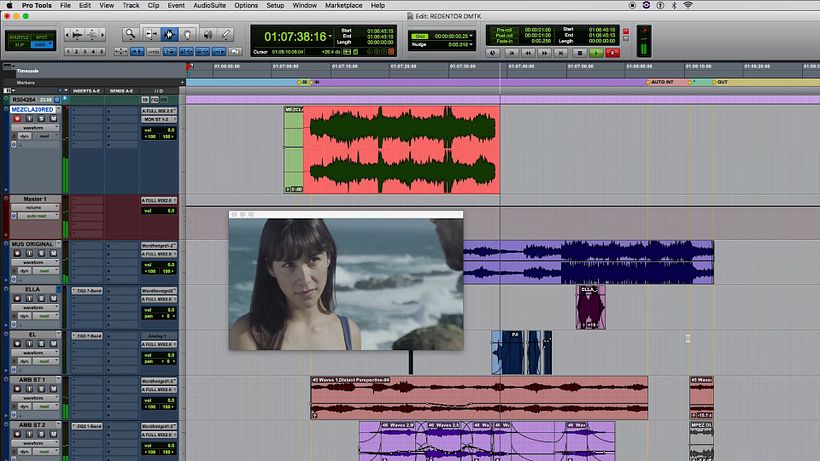
Task: Select the Scrubber speaker tool
Action: click(208, 34)
